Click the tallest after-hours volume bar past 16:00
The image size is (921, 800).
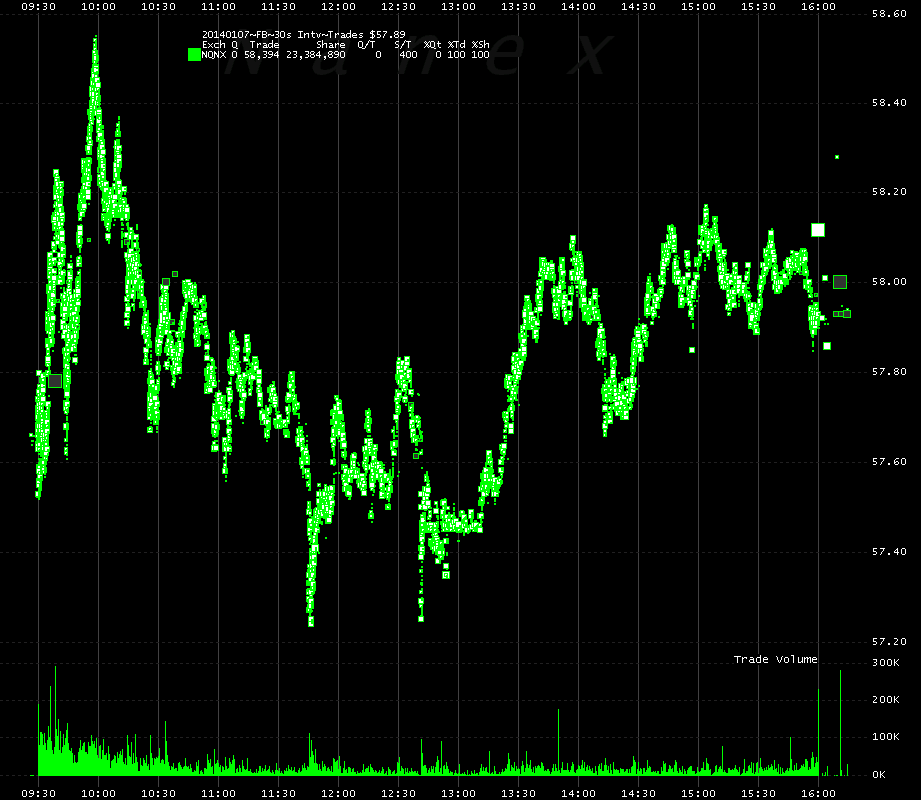[841, 722]
